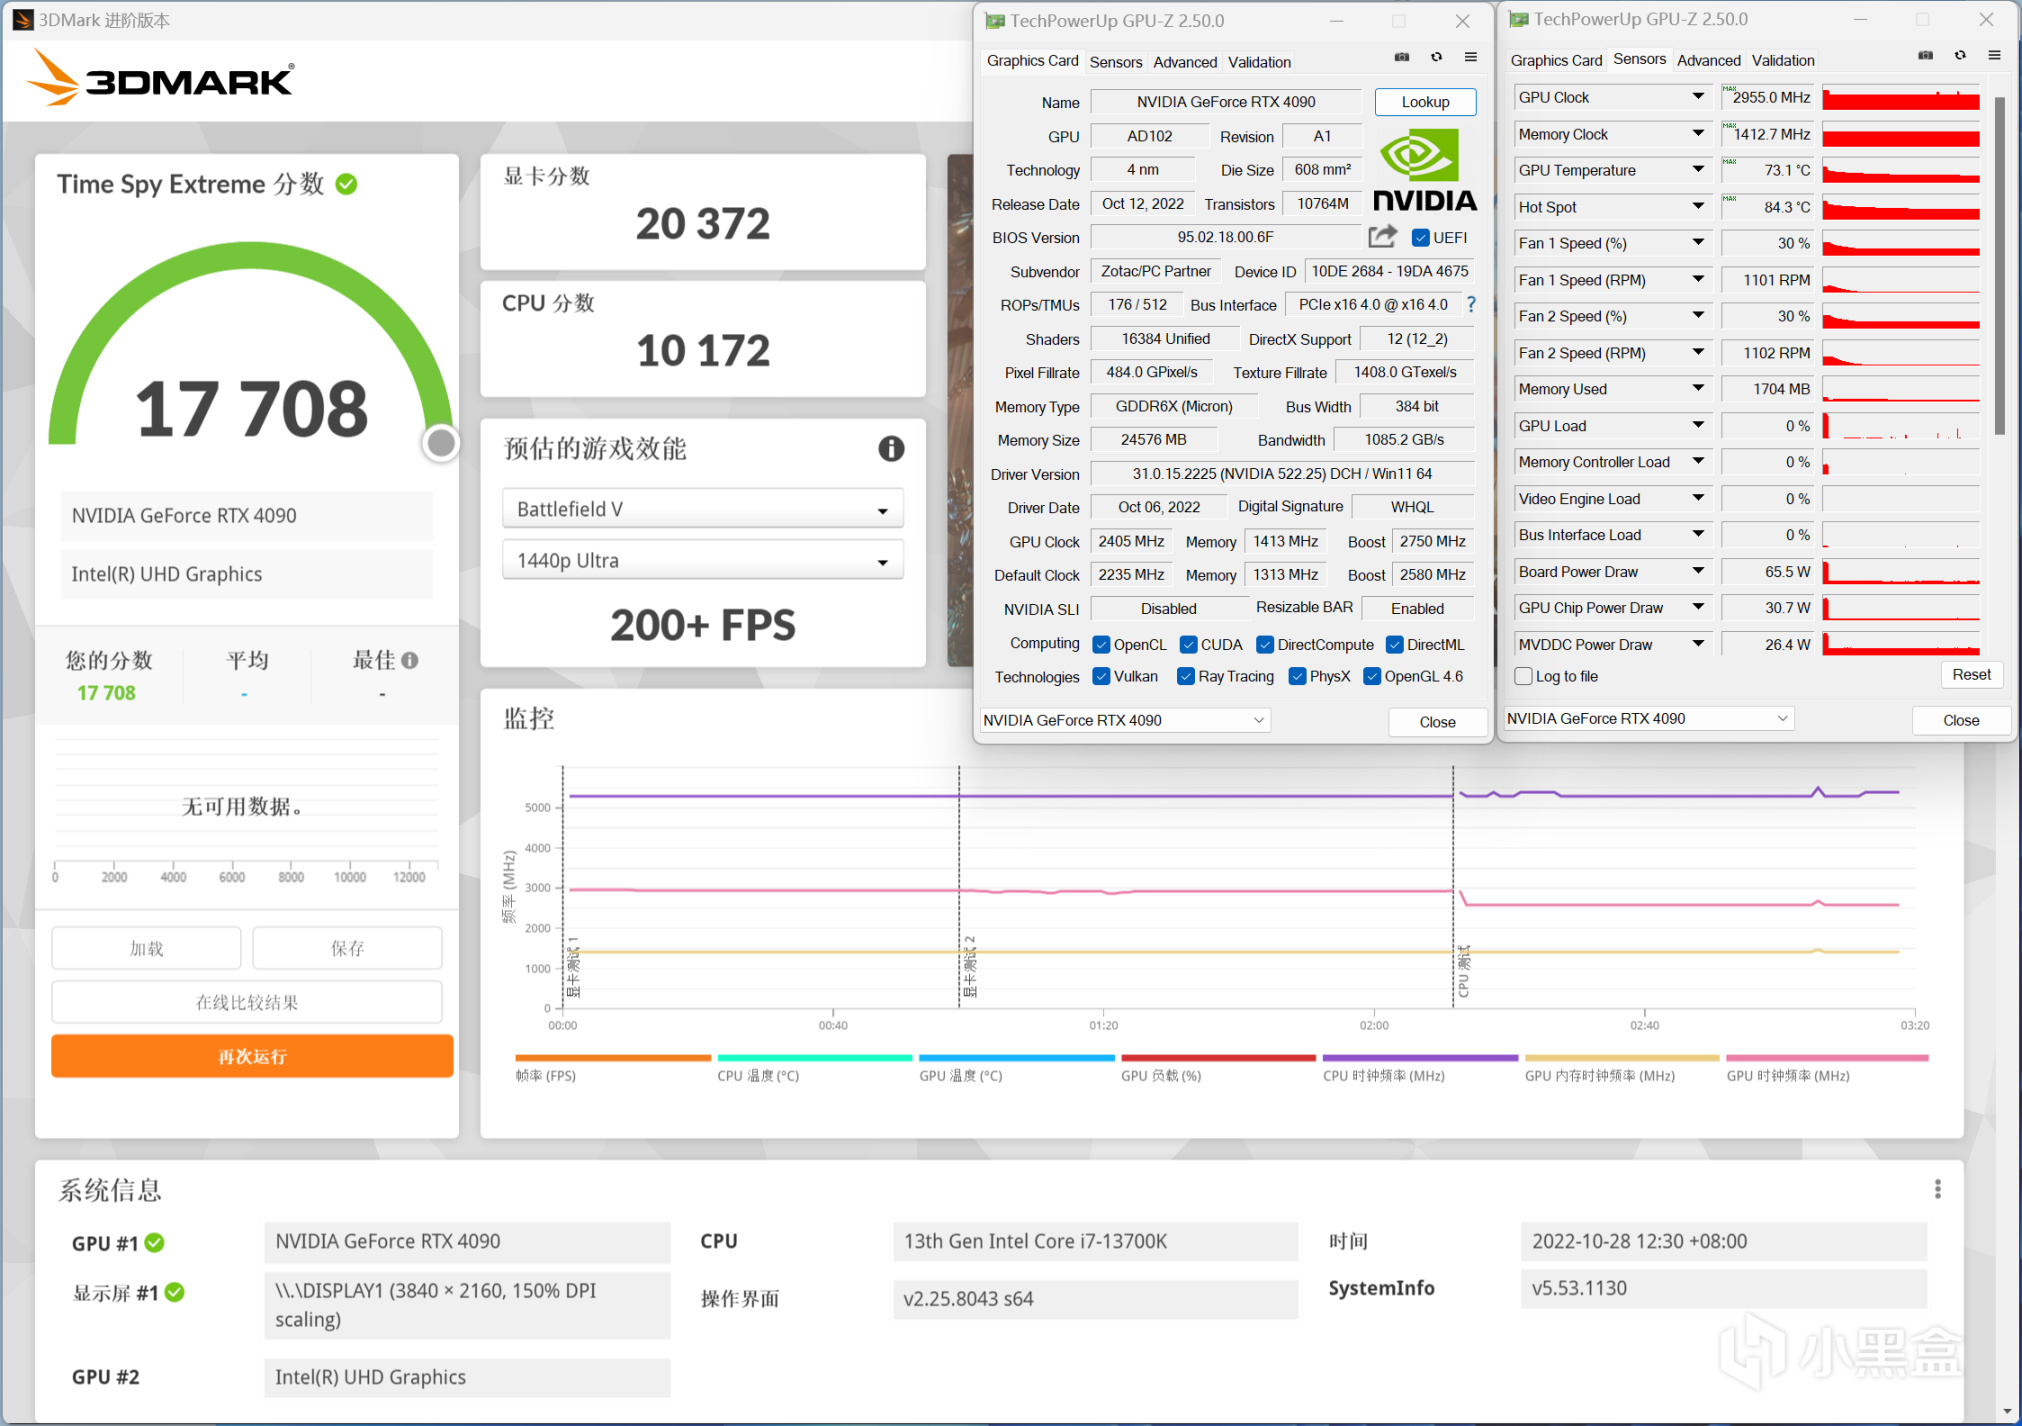The height and width of the screenshot is (1426, 2022).
Task: Click the Bus Interface question mark icon
Action: [x=1471, y=304]
